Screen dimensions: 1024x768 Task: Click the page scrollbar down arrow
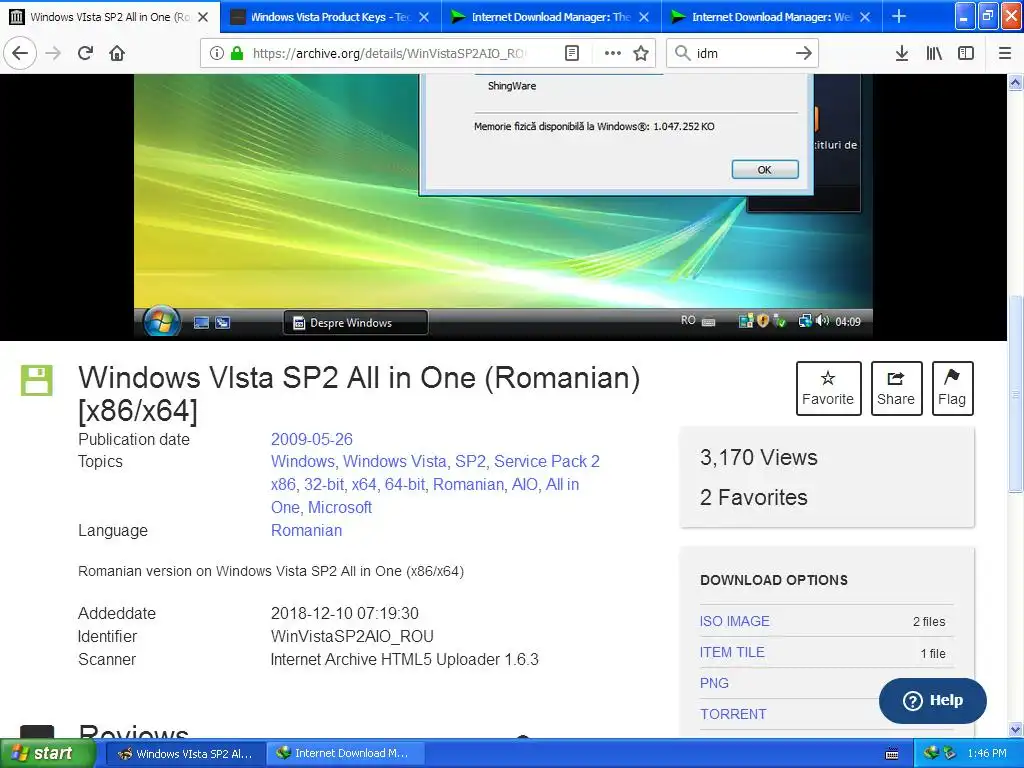[x=1015, y=729]
